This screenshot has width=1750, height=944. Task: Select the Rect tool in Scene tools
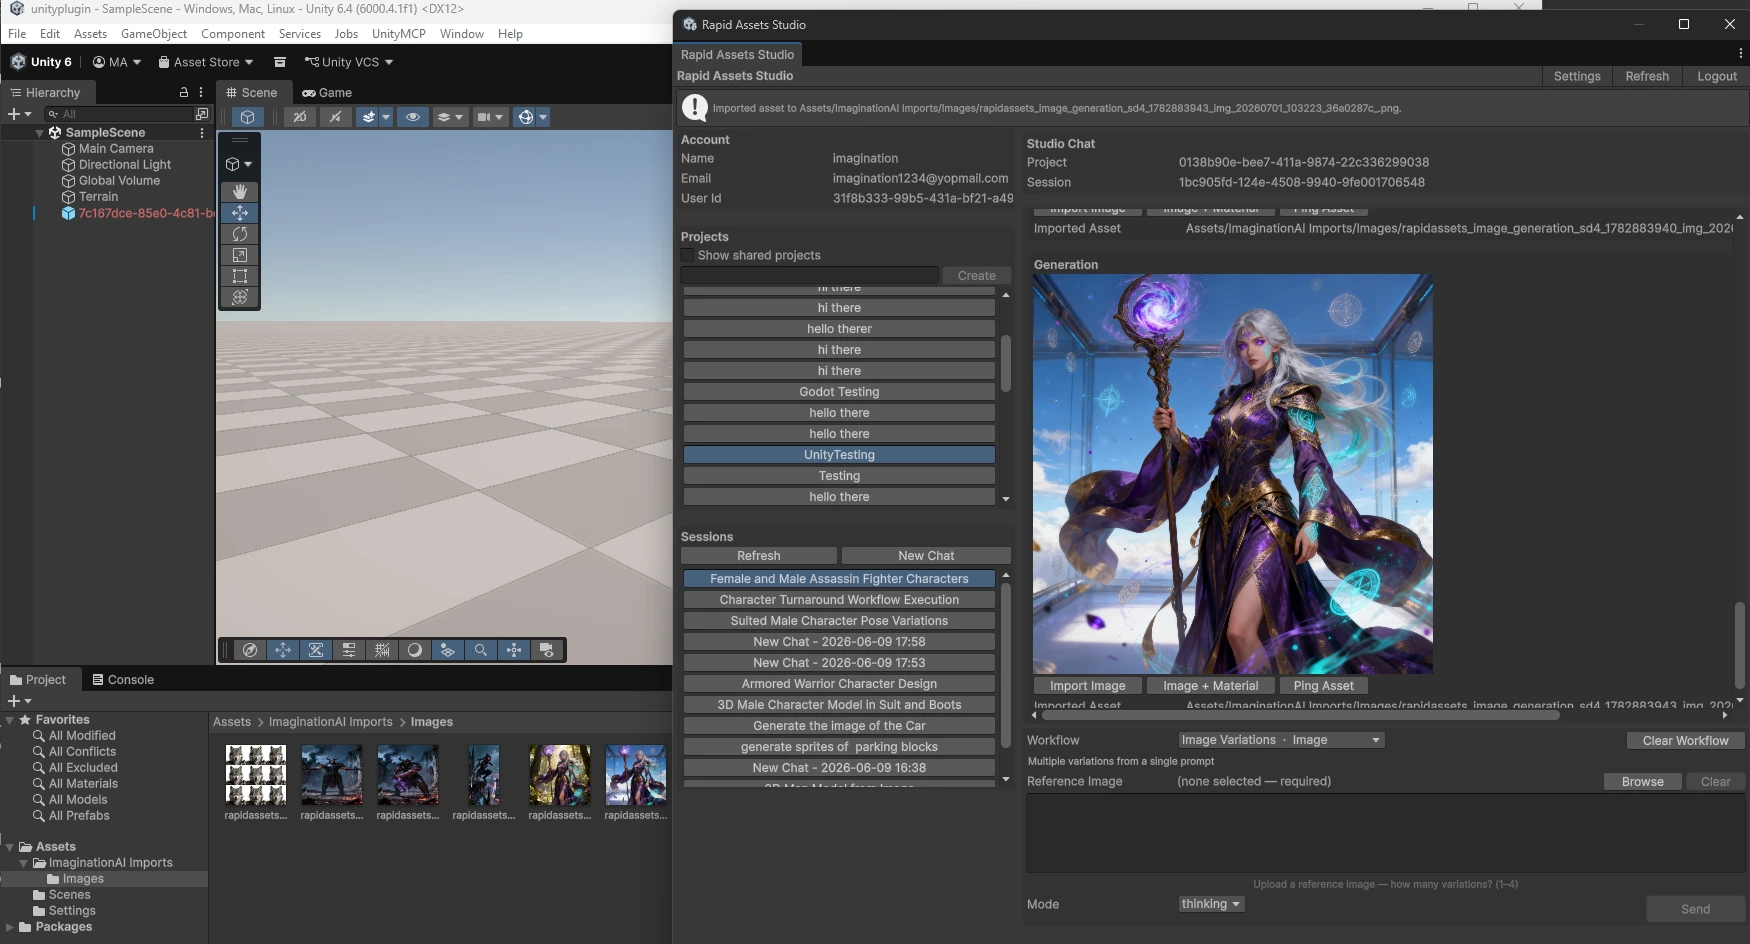240,276
